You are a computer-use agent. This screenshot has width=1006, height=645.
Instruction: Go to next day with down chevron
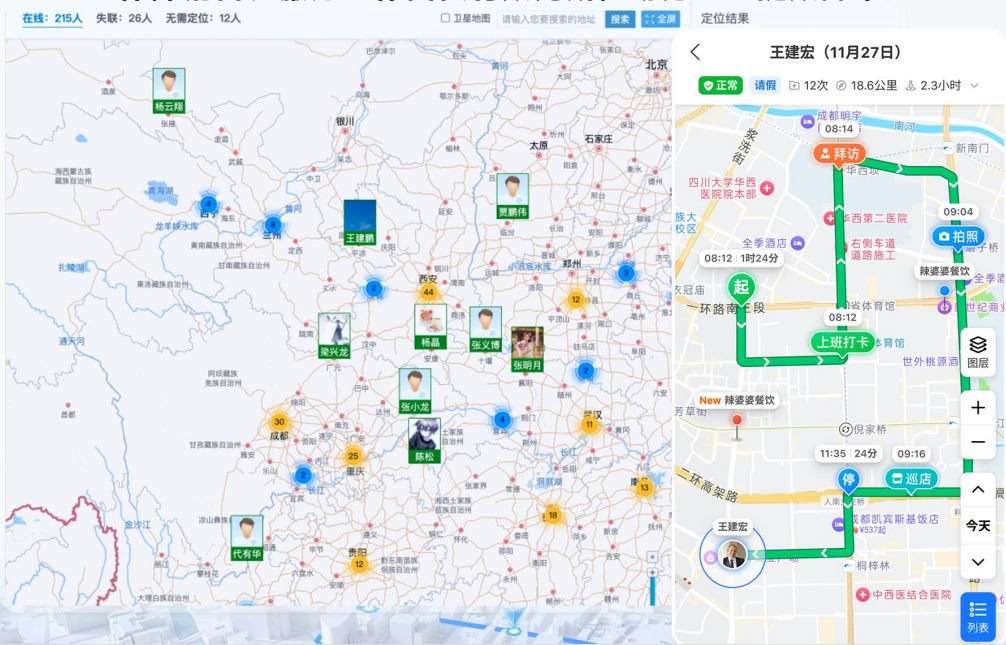click(976, 561)
